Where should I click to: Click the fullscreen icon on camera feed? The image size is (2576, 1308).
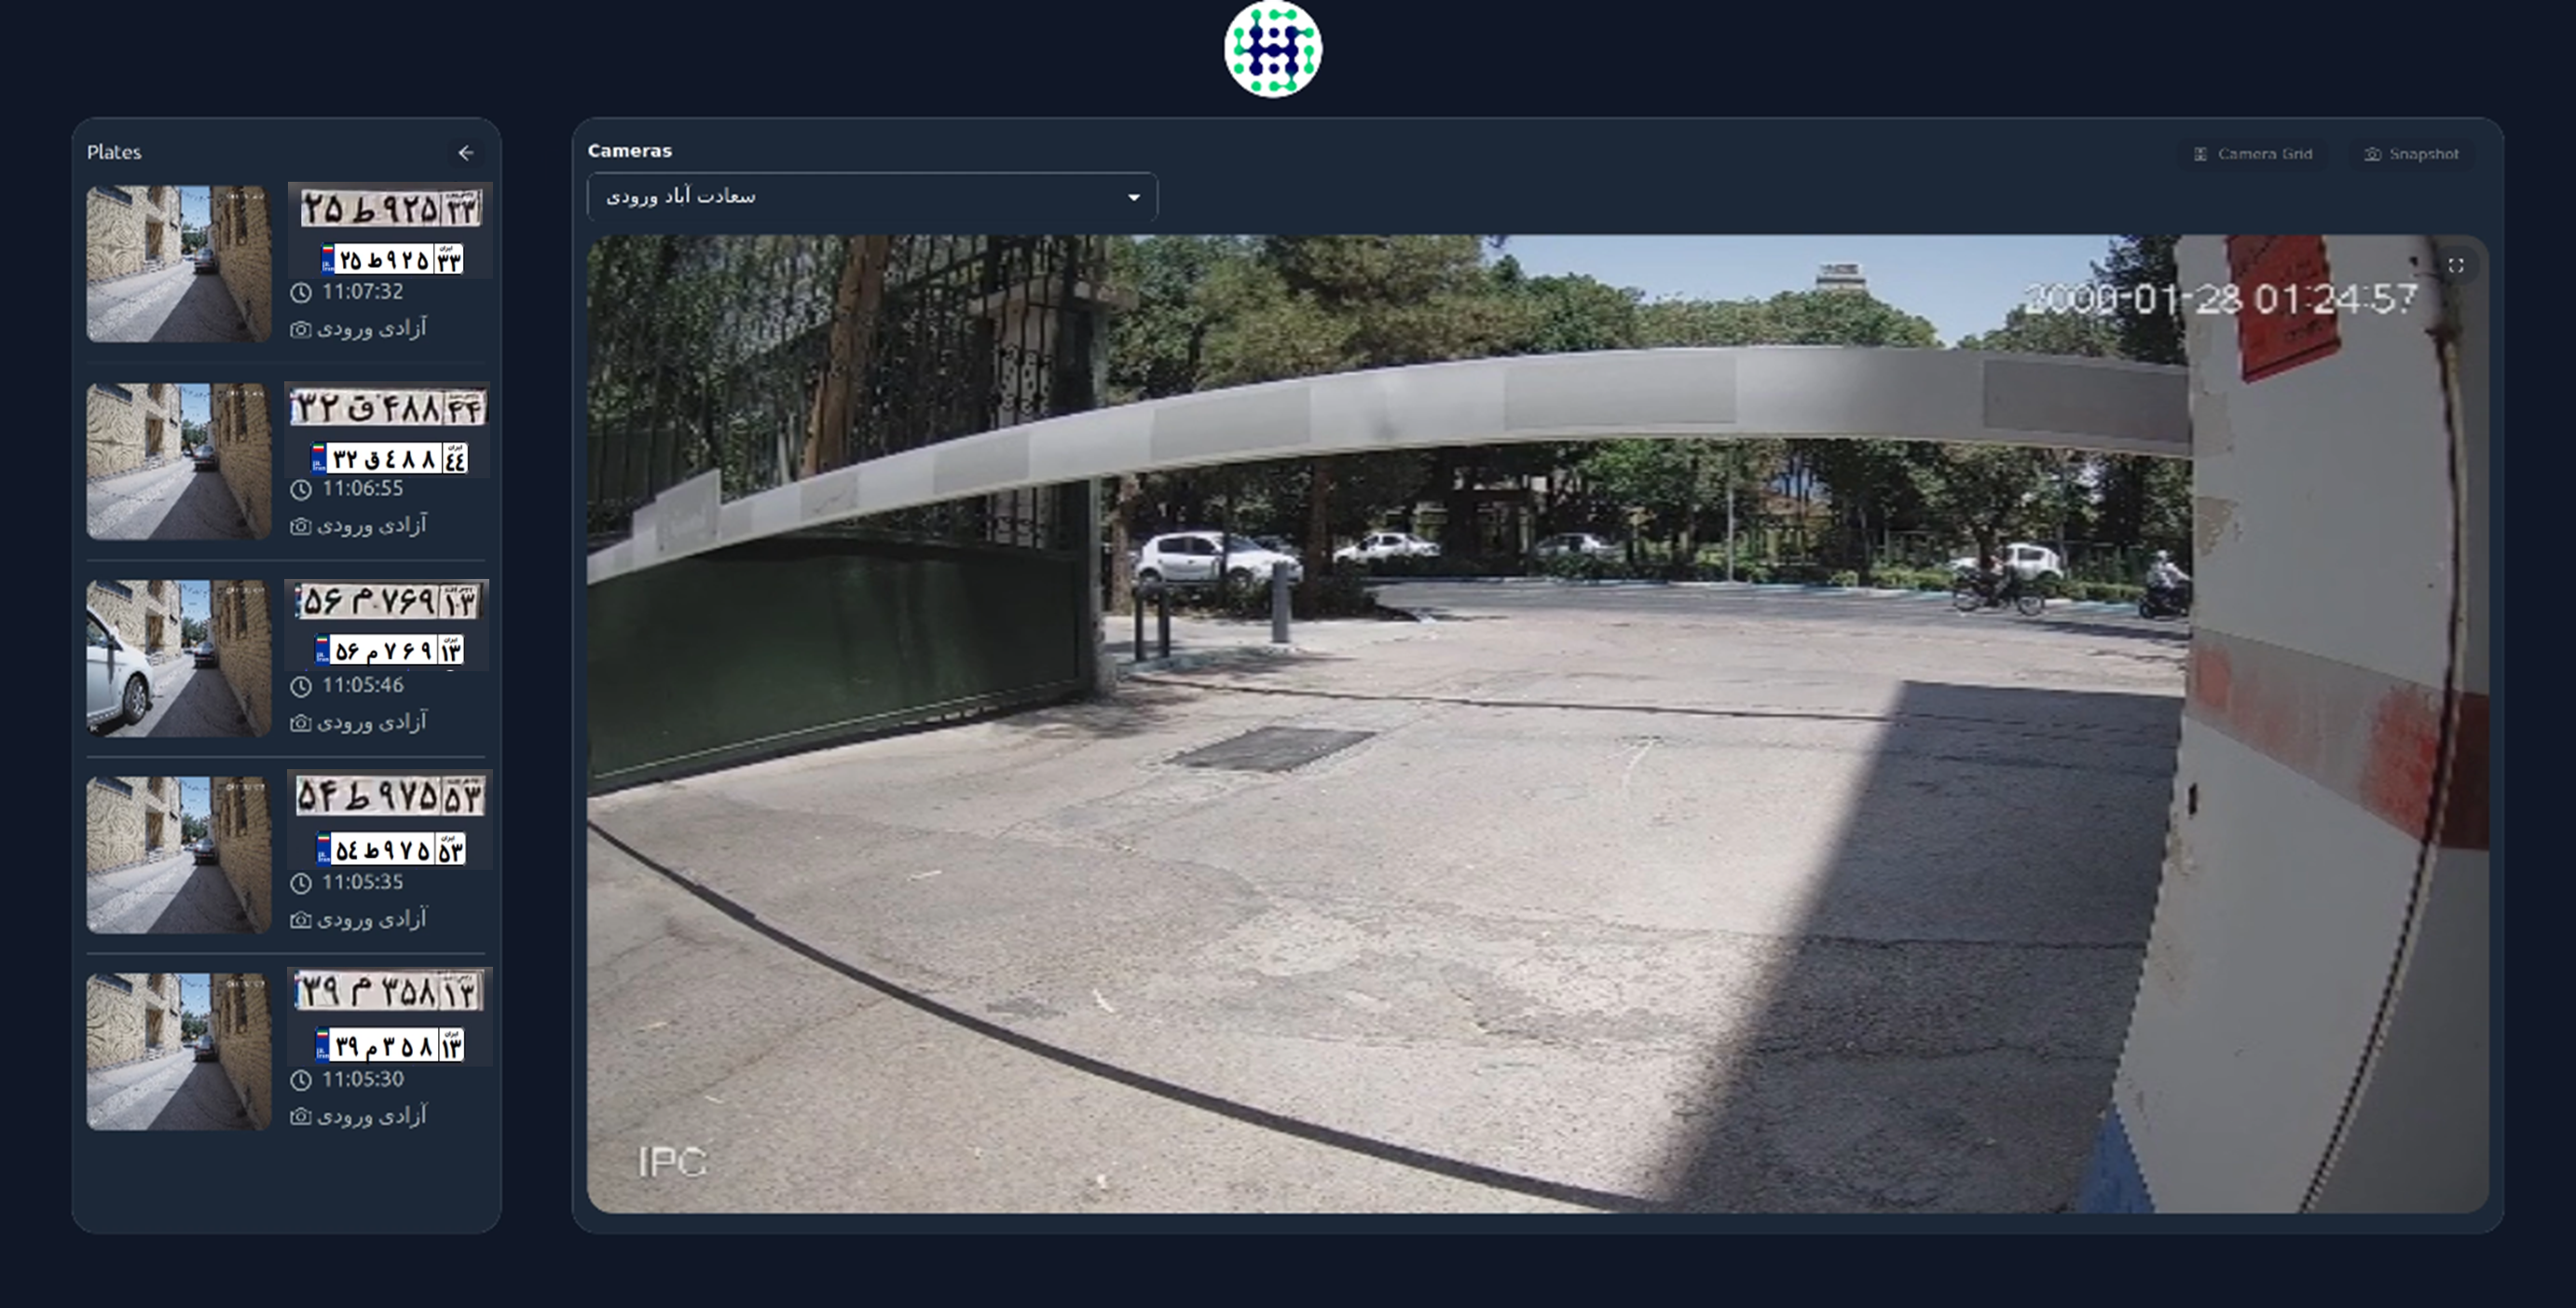[2455, 266]
